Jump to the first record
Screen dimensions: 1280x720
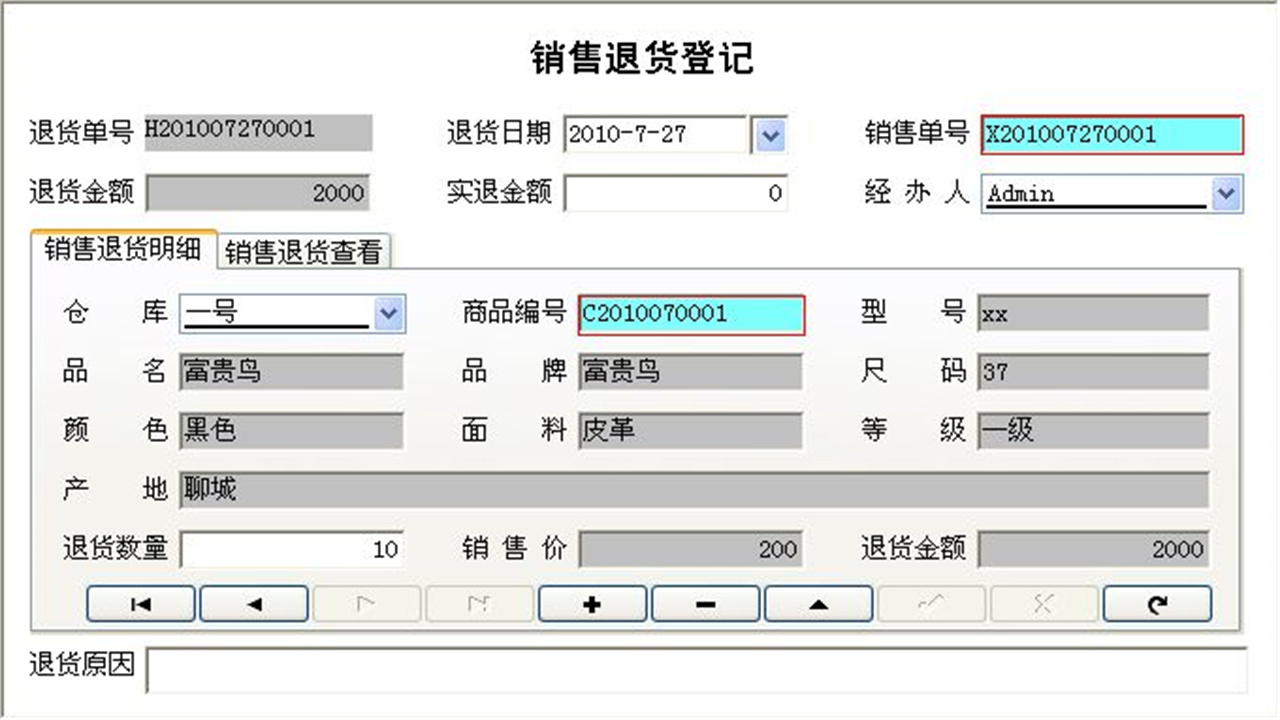(x=140, y=603)
